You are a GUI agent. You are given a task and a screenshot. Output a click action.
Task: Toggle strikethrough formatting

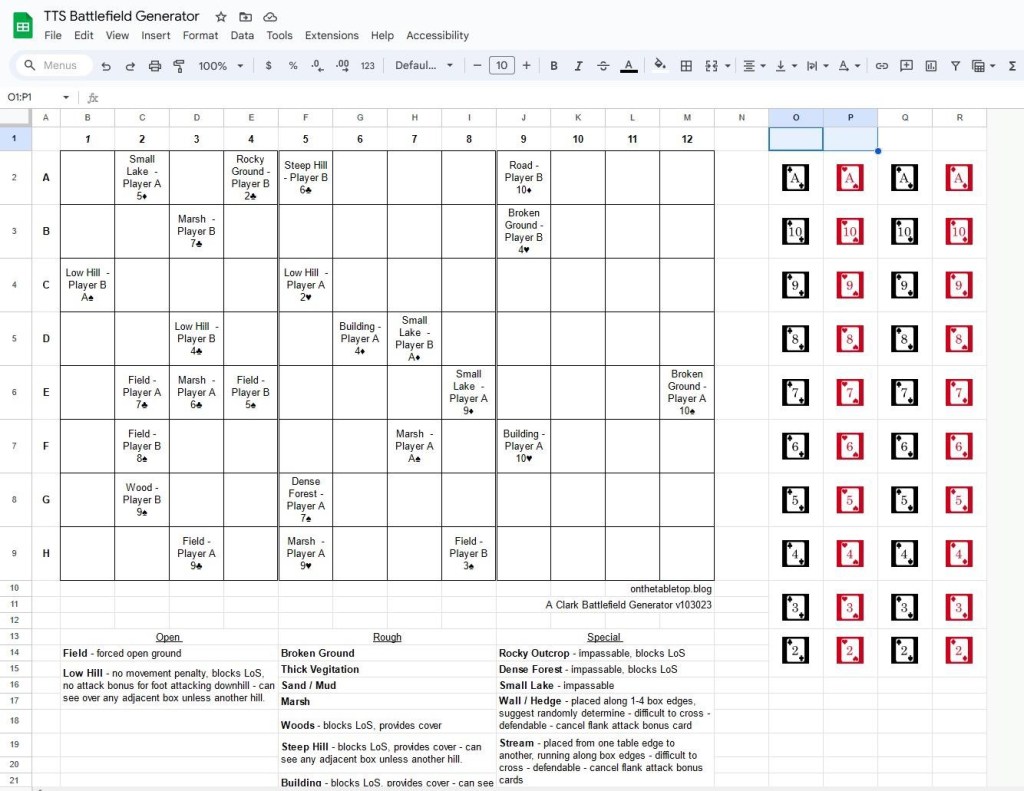603,66
